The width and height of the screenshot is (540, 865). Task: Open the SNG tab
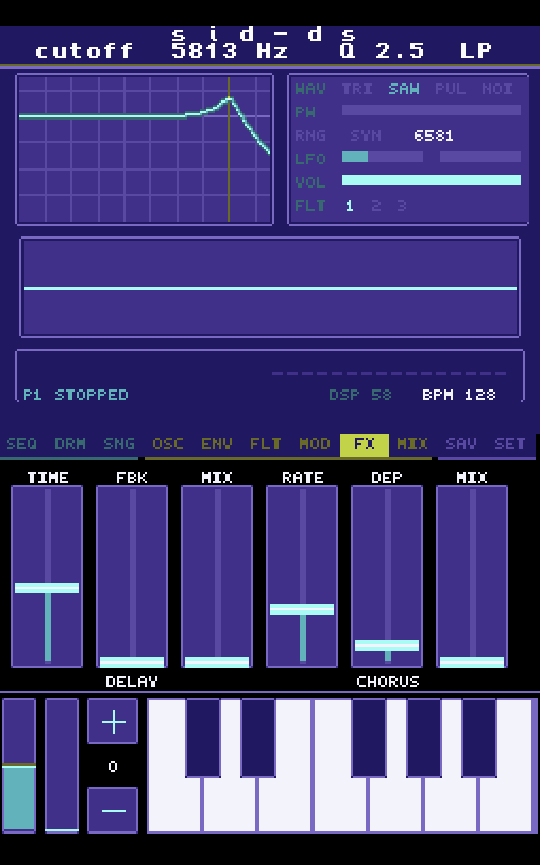[x=119, y=444]
